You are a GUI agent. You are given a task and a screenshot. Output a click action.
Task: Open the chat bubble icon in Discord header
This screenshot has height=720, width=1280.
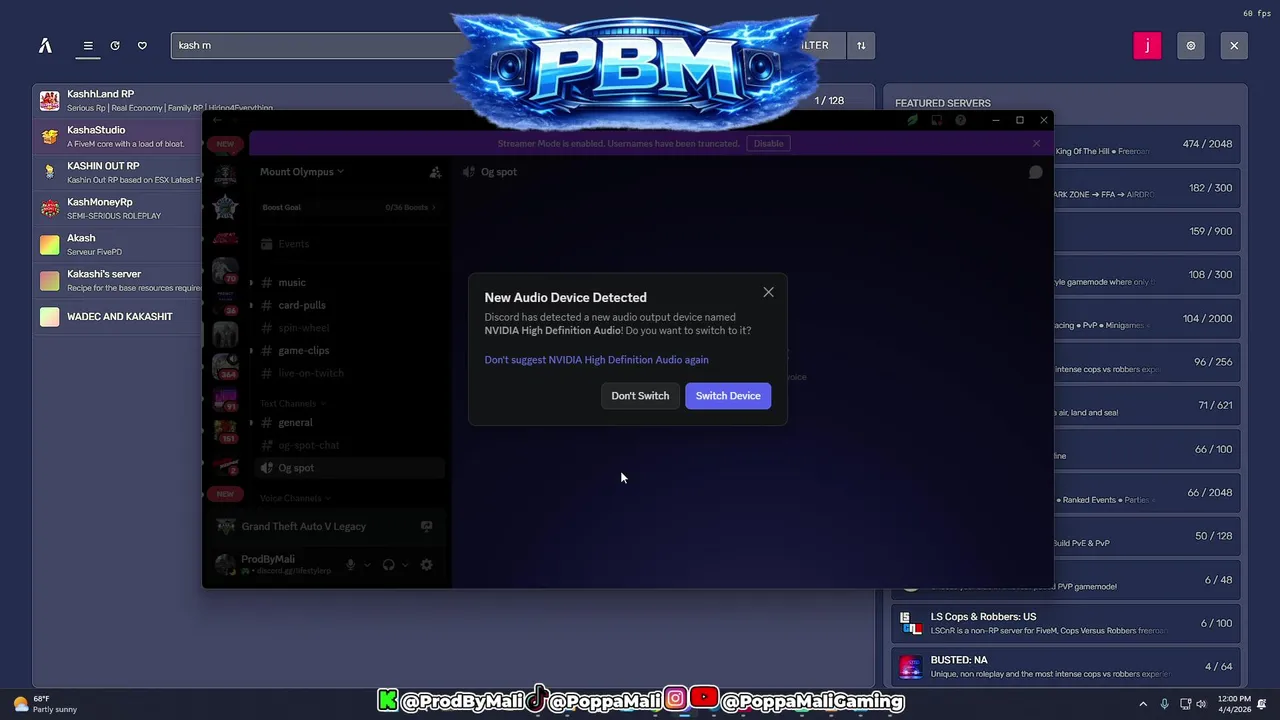click(x=1036, y=172)
